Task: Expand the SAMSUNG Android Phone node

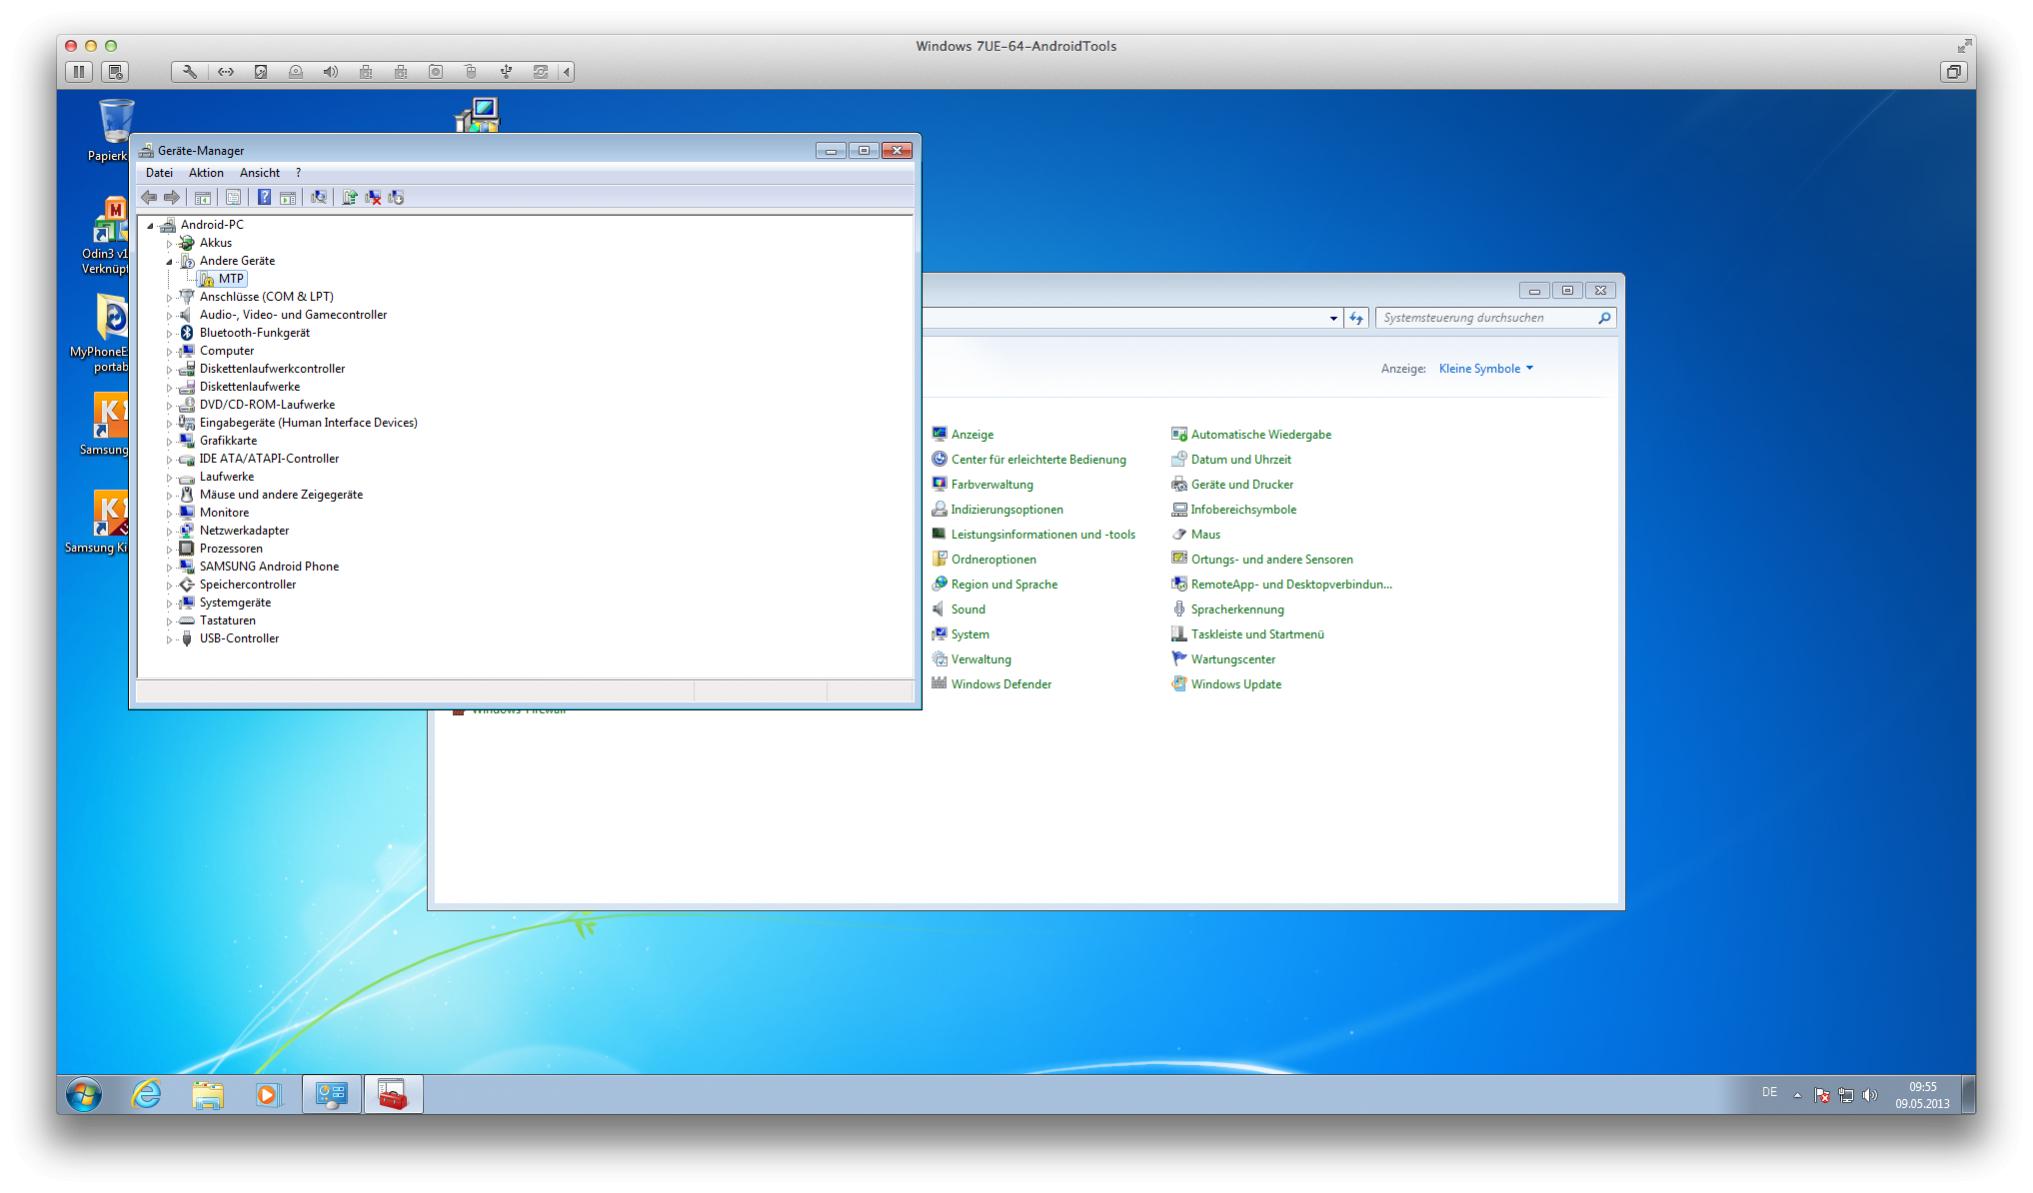Action: pyautogui.click(x=169, y=567)
